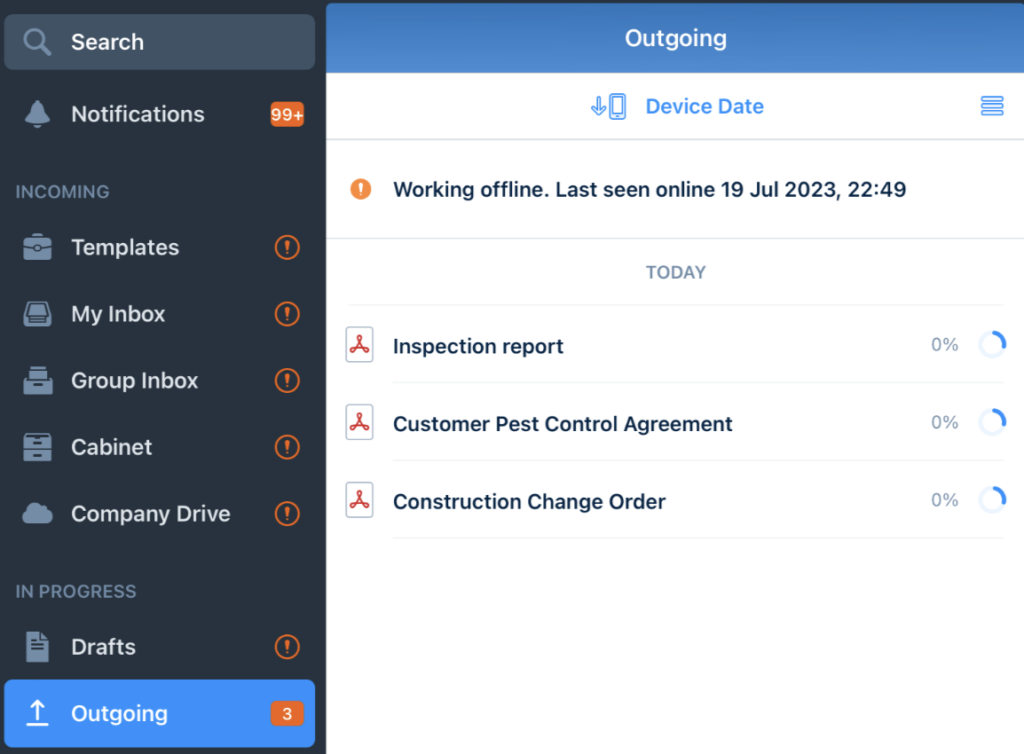Click the Outgoing count badge showing 3
This screenshot has height=754, width=1024.
click(x=287, y=714)
